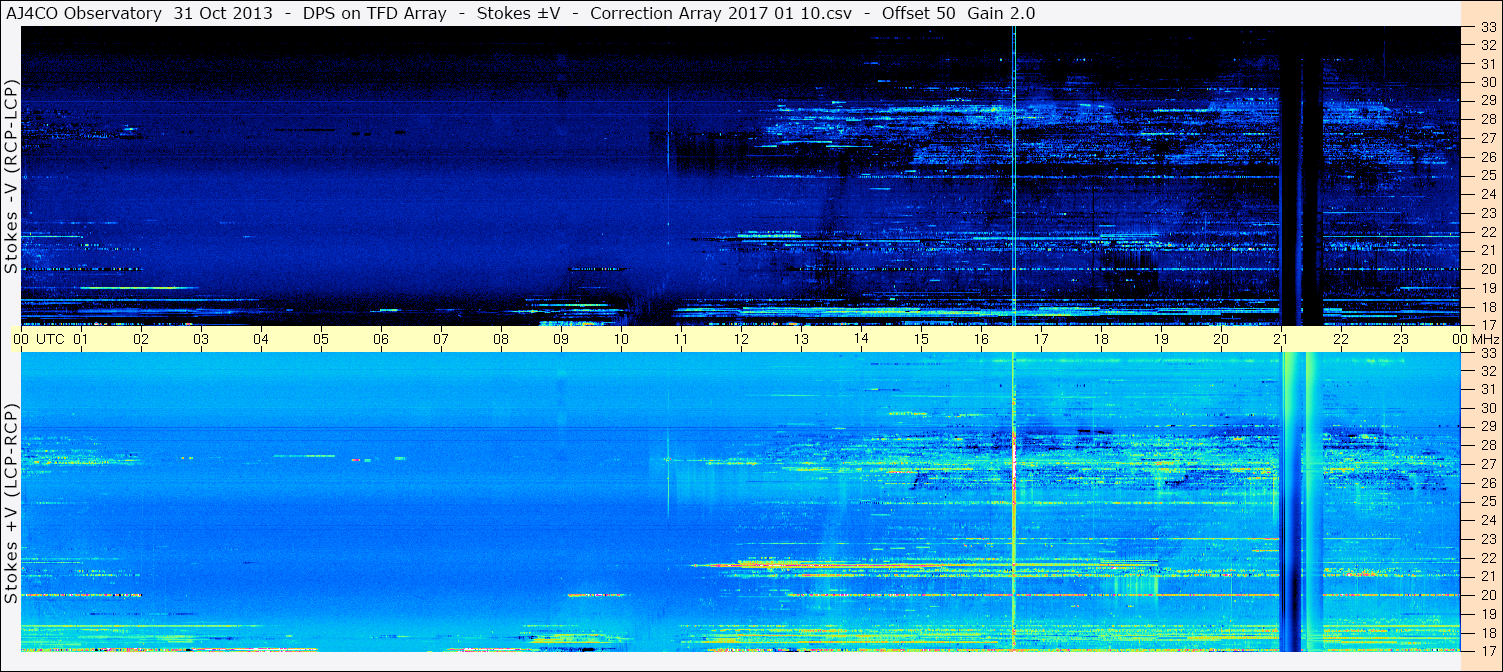Click the 27 MHz tick label, upper Stokes -V panel
The image size is (1503, 672).
click(1488, 138)
